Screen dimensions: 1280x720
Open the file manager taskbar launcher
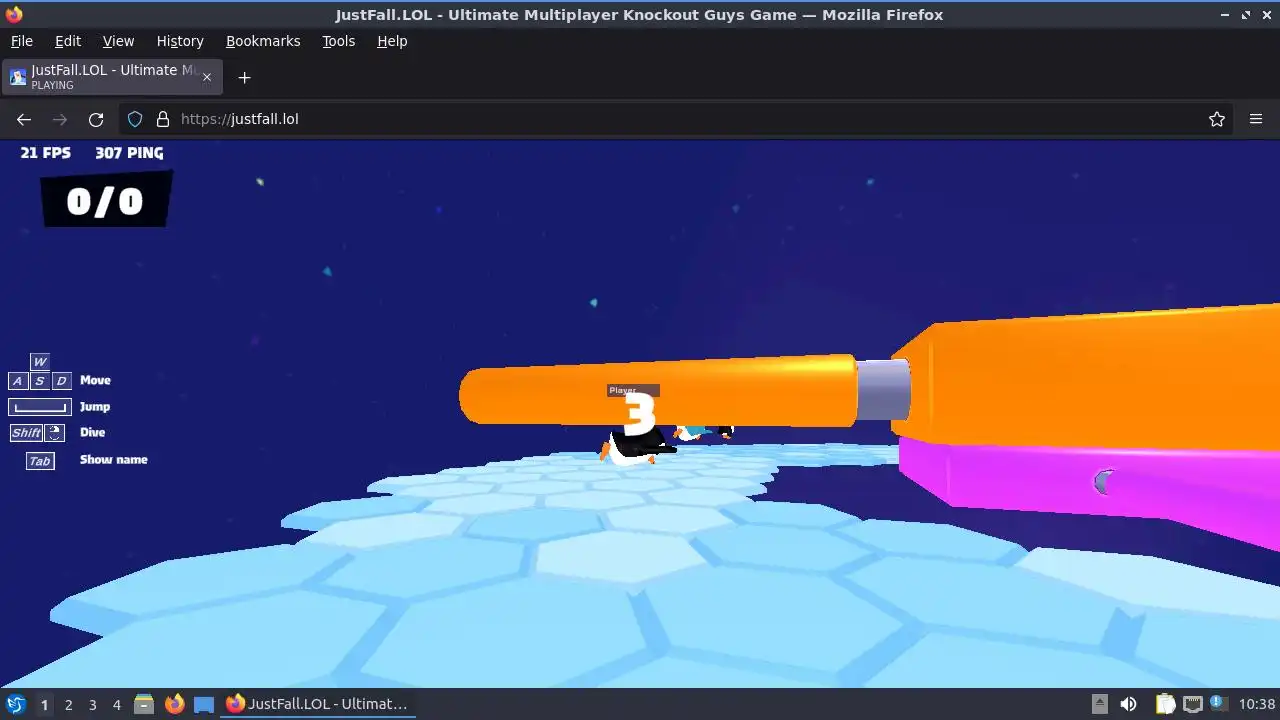point(144,704)
